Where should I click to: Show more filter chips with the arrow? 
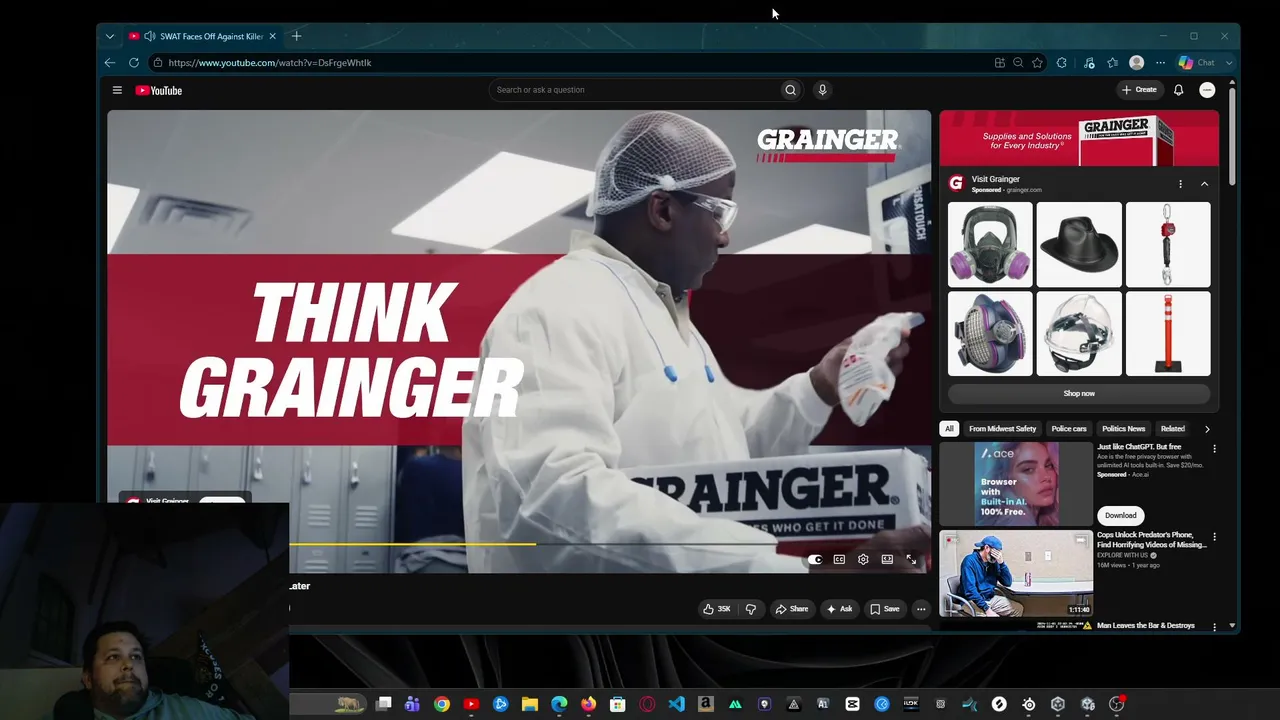pos(1207,429)
